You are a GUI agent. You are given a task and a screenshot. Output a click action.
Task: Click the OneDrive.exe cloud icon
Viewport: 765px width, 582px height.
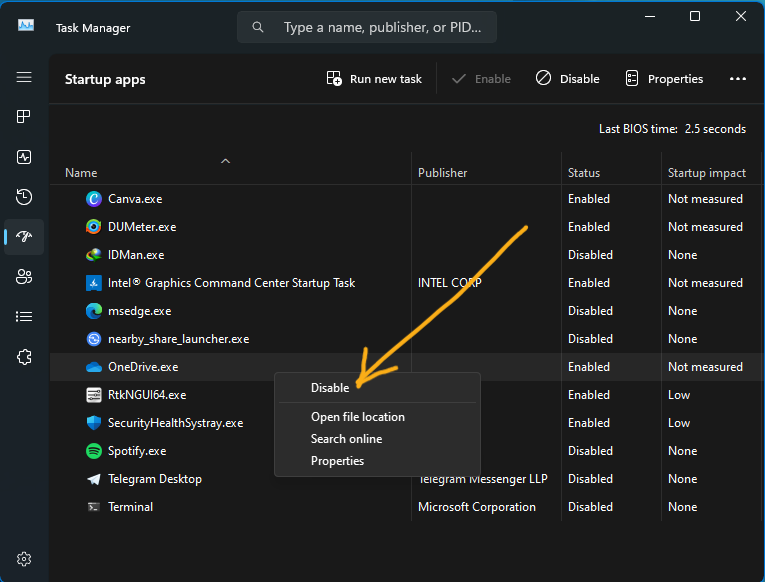coord(94,367)
